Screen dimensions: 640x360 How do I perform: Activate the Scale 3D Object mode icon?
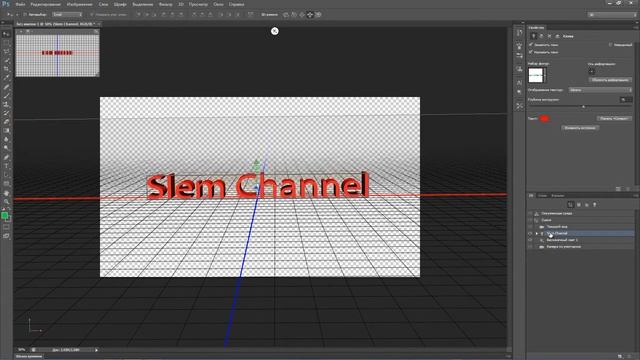point(318,15)
